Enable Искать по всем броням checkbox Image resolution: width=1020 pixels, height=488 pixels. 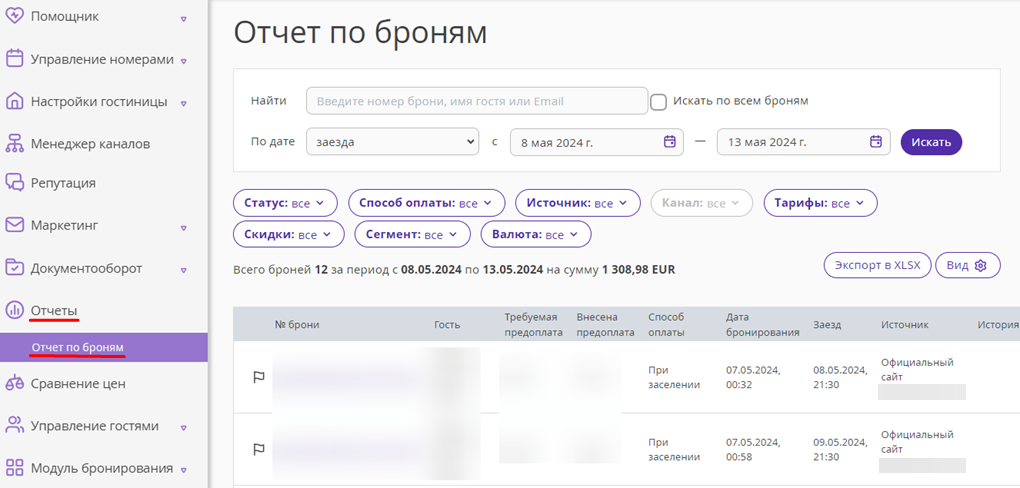[x=658, y=102]
